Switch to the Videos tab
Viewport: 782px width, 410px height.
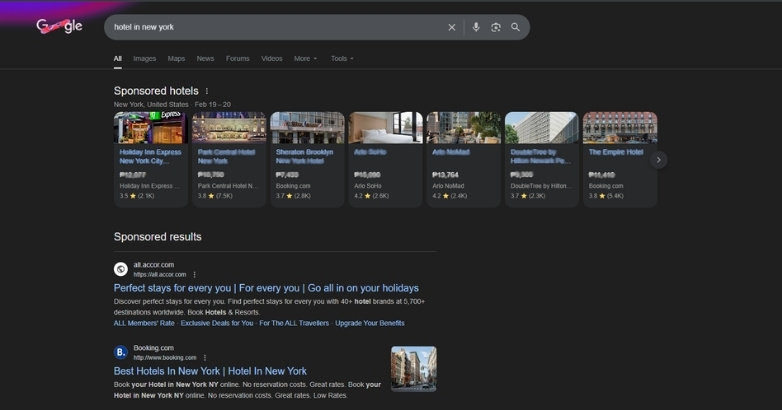pyautogui.click(x=272, y=58)
